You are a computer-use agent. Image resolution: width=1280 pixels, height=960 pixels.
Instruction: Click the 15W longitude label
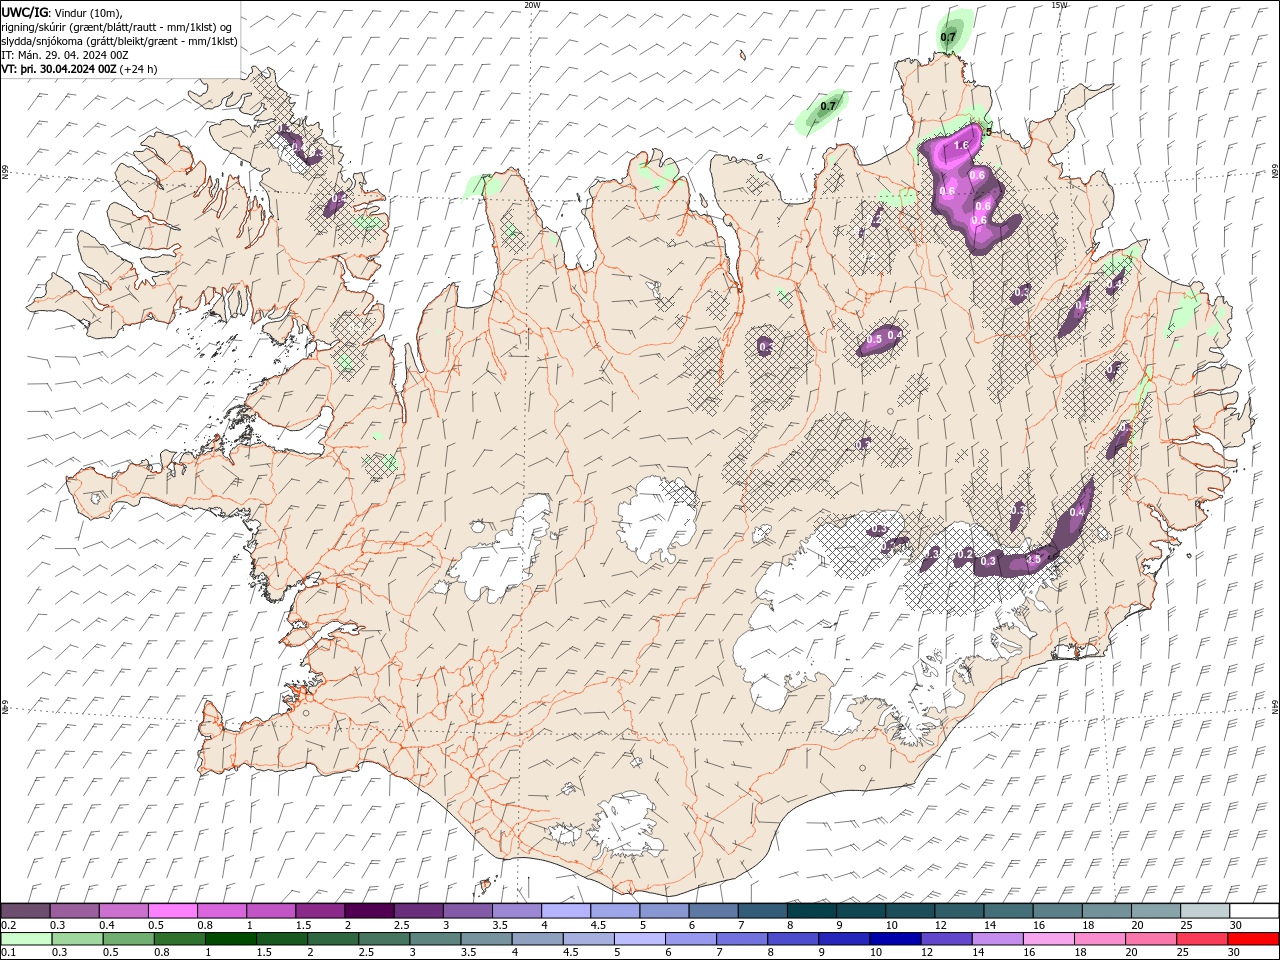(1060, 5)
